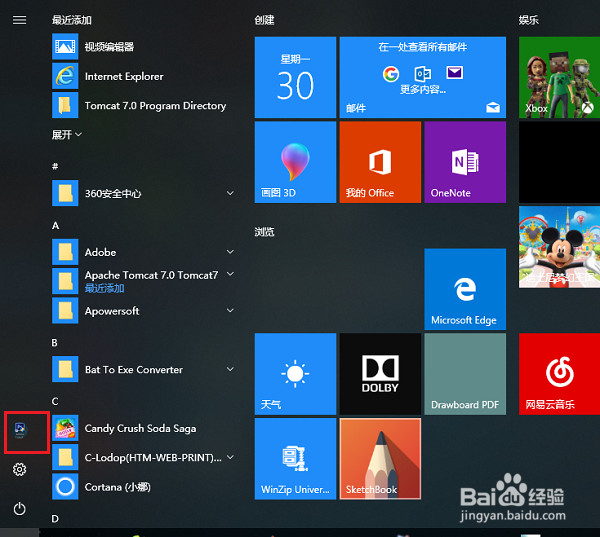Screen dimensions: 600x537
Task: Open the SketchBook tile
Action: click(x=380, y=459)
